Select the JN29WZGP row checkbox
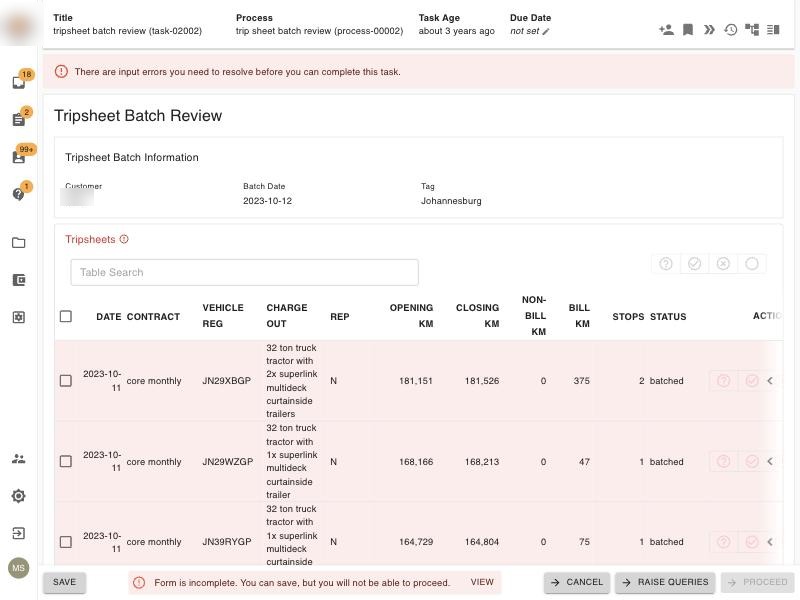The height and width of the screenshot is (600, 800). pos(66,462)
